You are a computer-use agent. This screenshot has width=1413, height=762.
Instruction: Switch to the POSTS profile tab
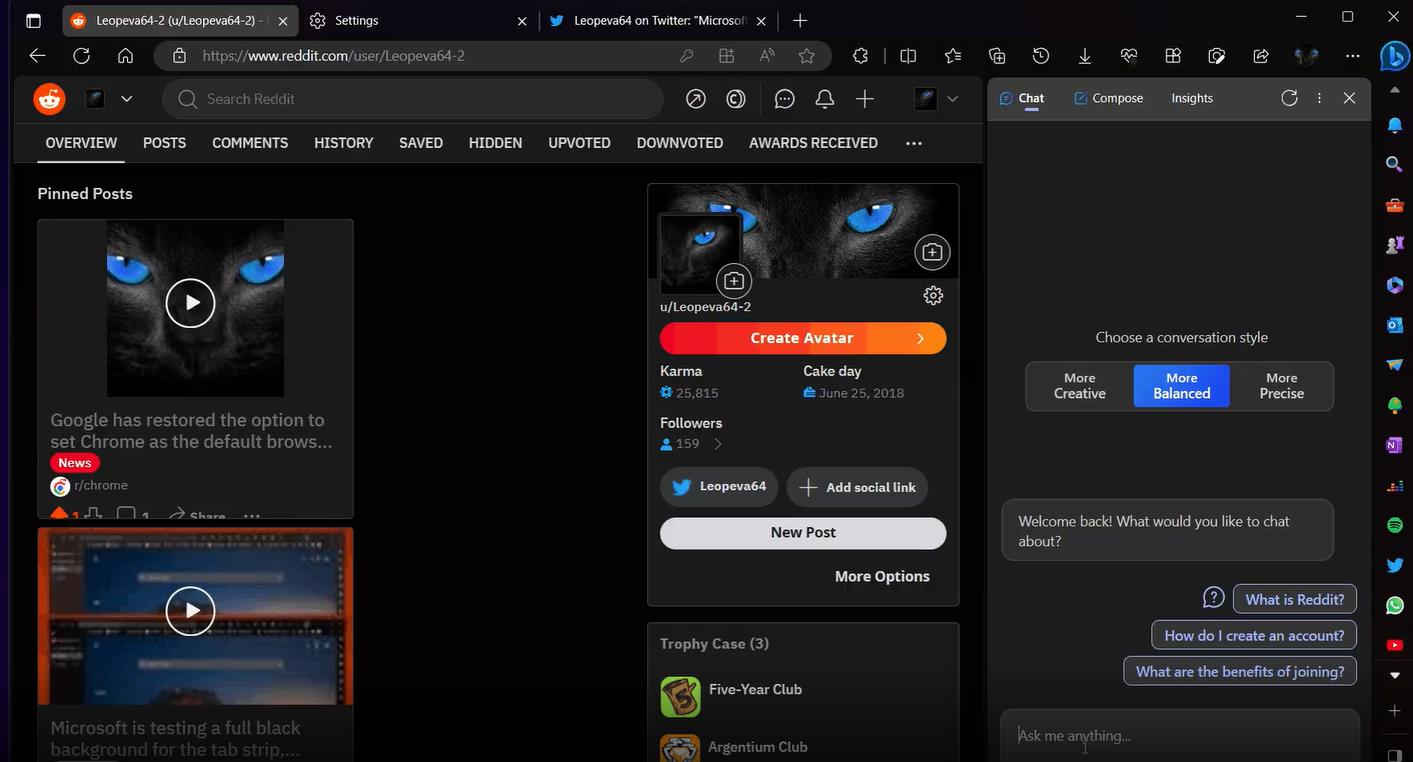coord(164,143)
